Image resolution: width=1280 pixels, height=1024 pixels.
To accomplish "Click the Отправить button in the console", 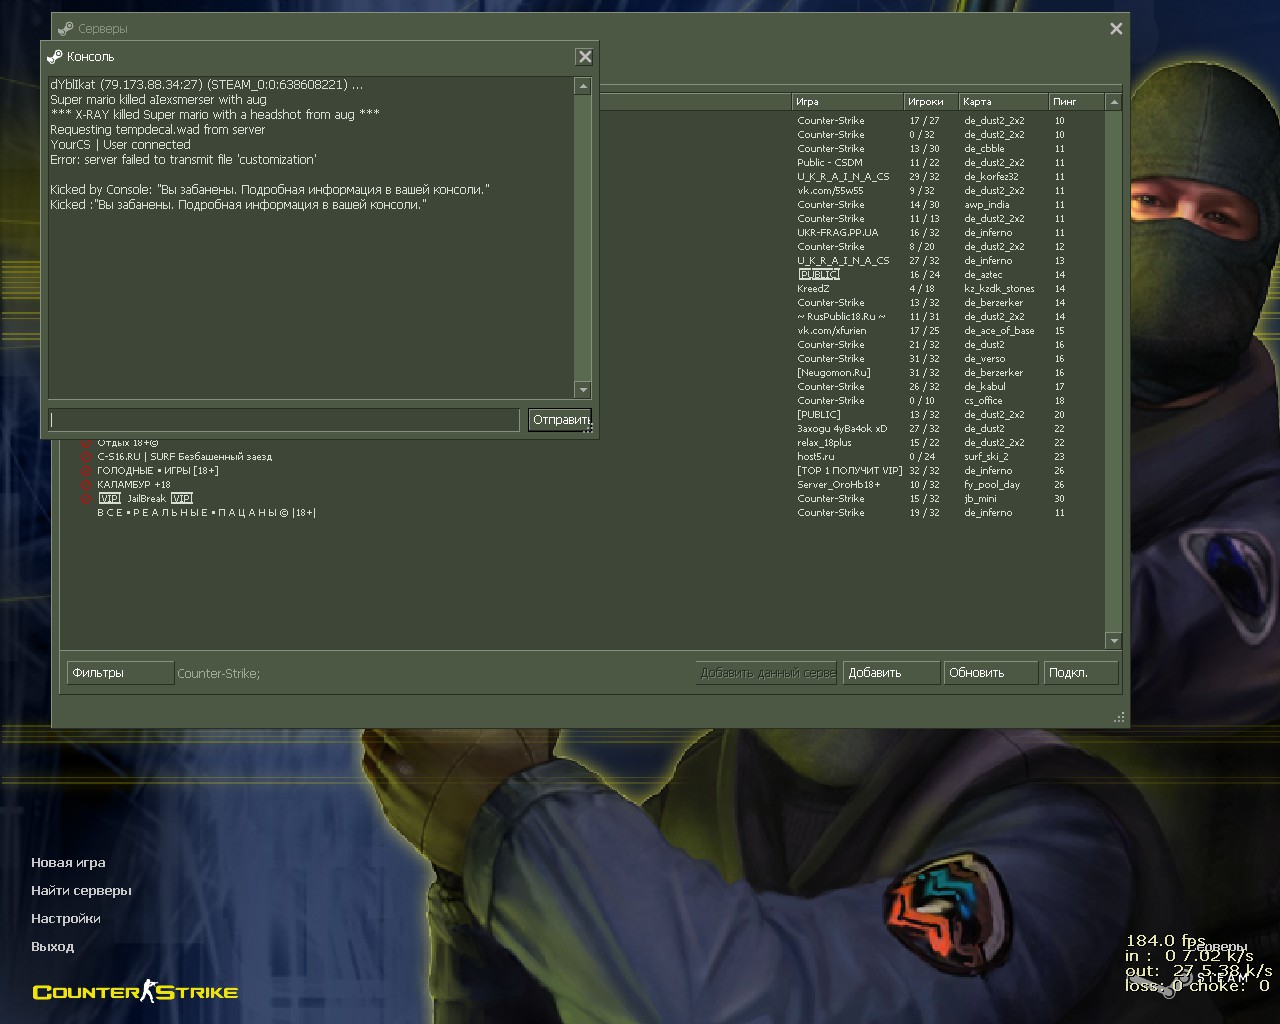I will (x=560, y=420).
